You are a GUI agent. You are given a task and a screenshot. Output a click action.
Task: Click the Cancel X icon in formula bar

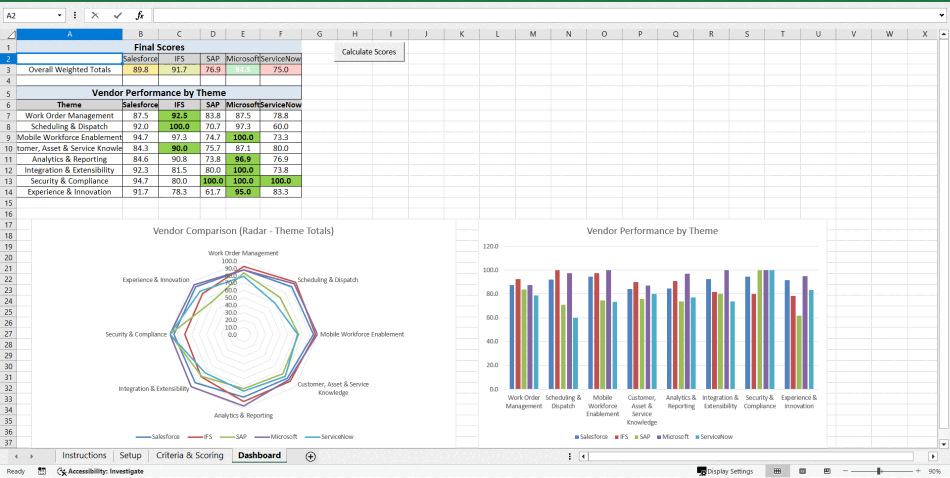click(x=95, y=15)
